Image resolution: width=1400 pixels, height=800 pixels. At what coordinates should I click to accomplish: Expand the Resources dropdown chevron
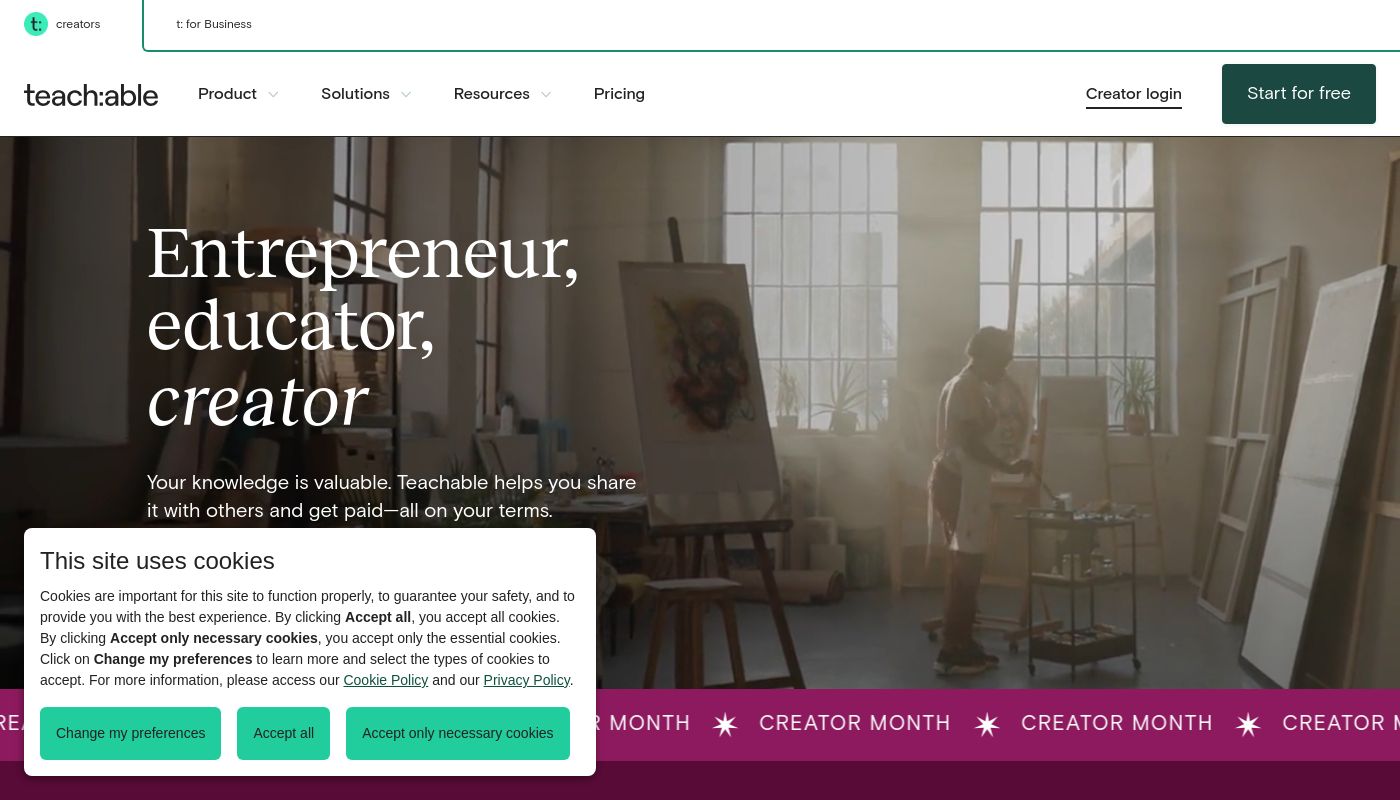pos(546,95)
